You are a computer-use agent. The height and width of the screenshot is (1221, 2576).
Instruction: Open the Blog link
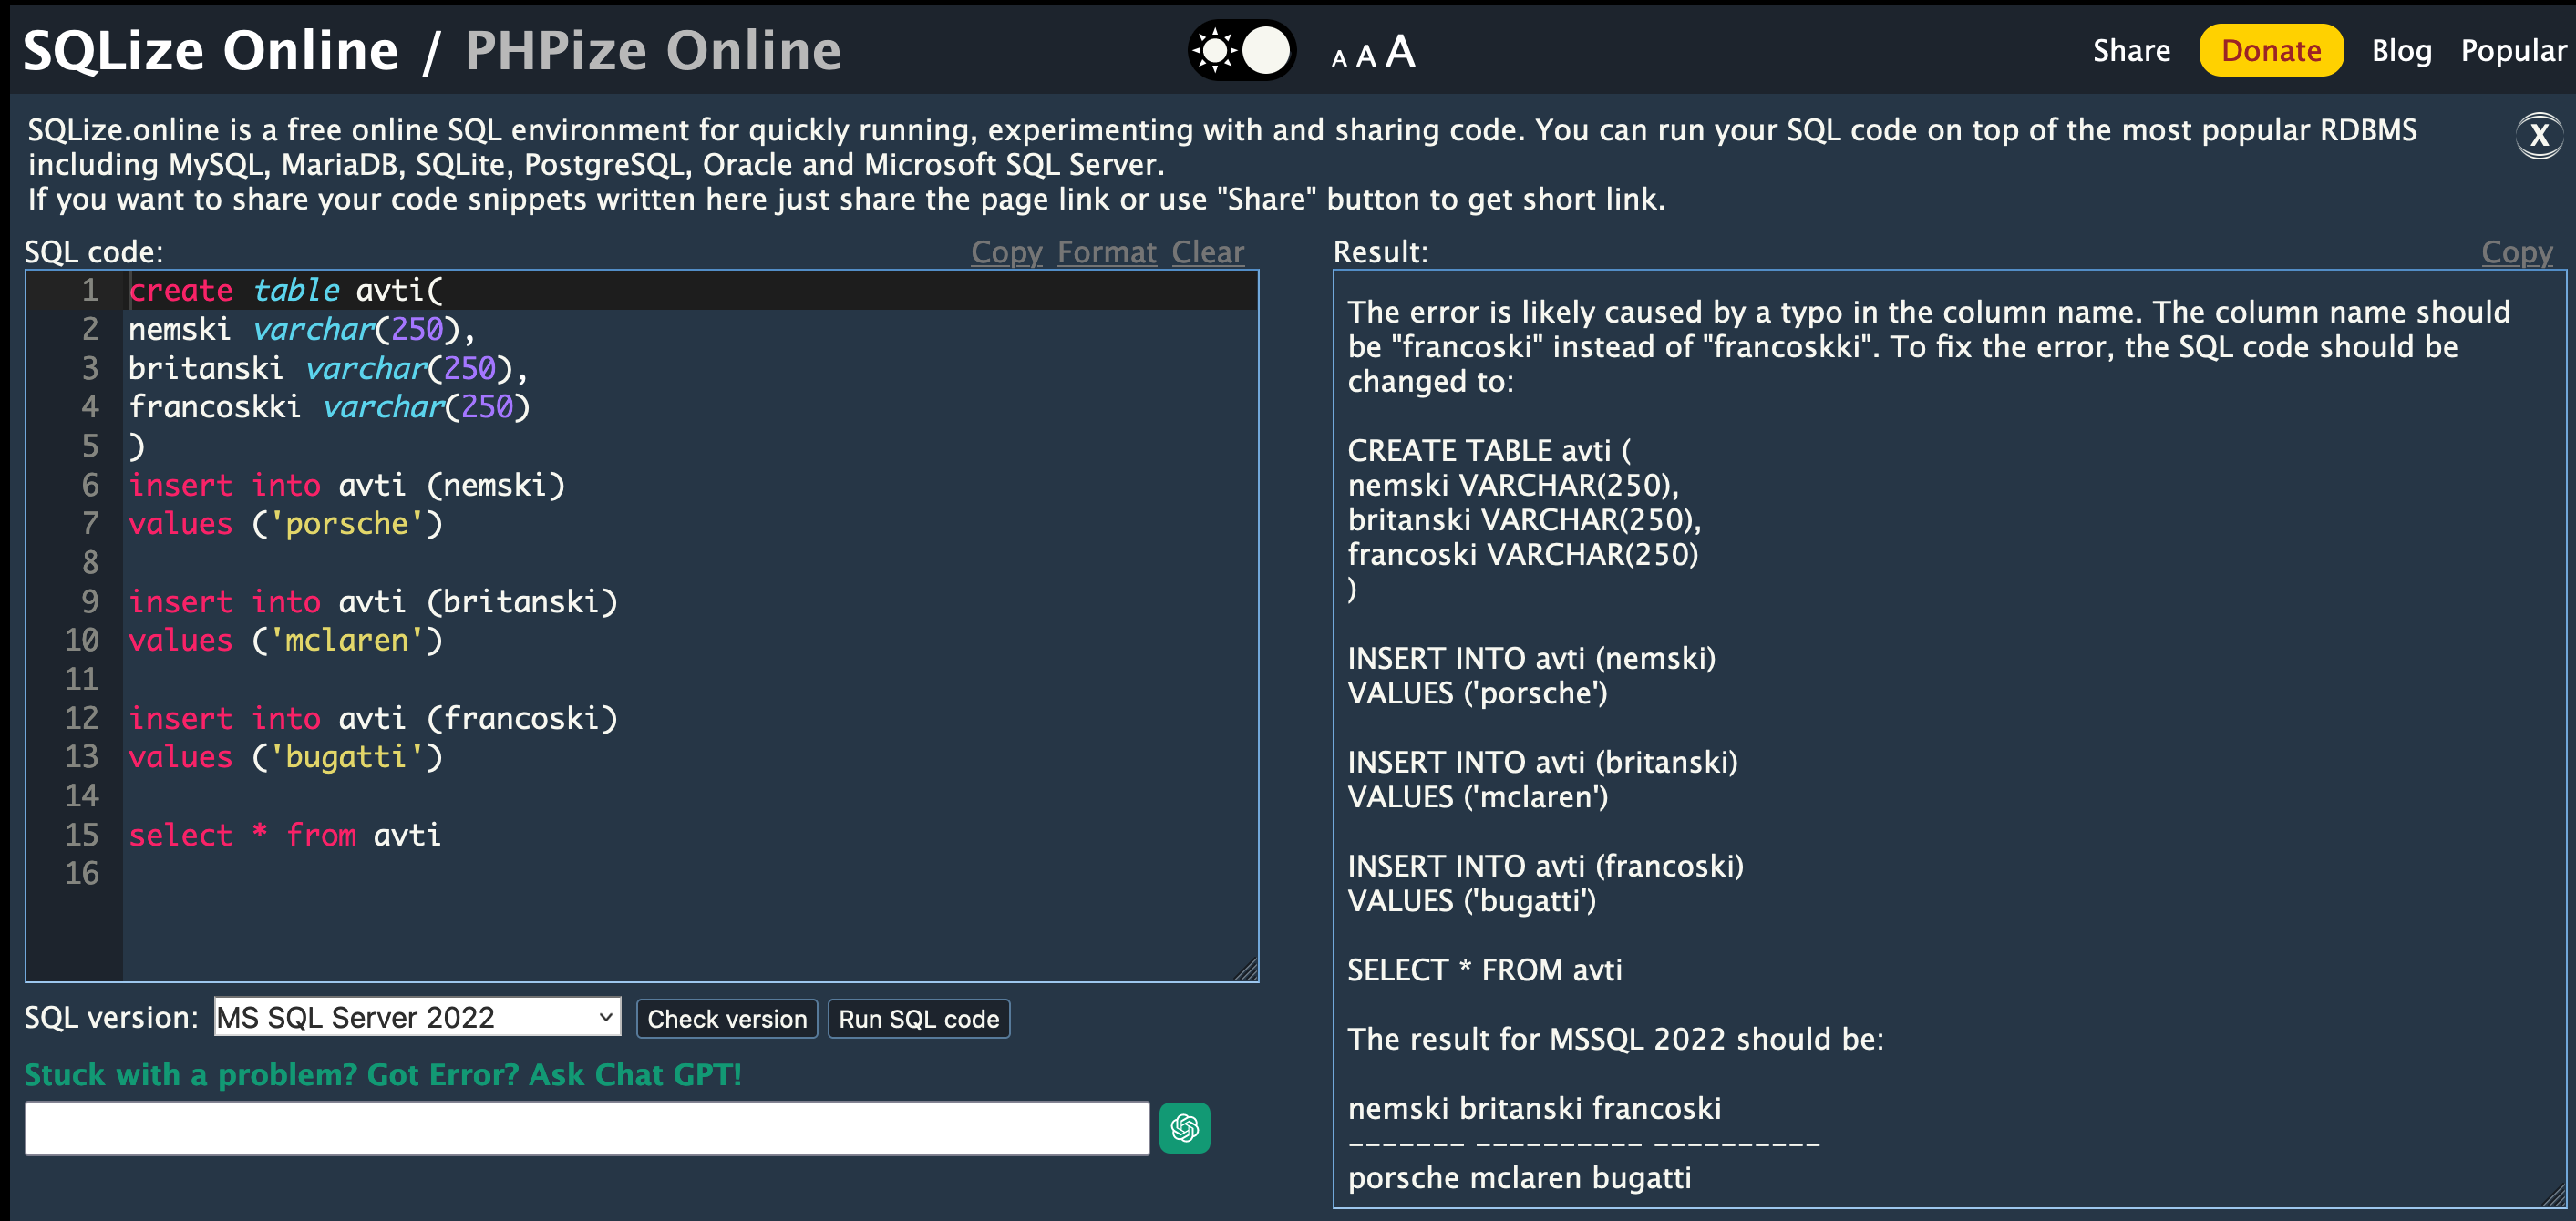[2401, 50]
